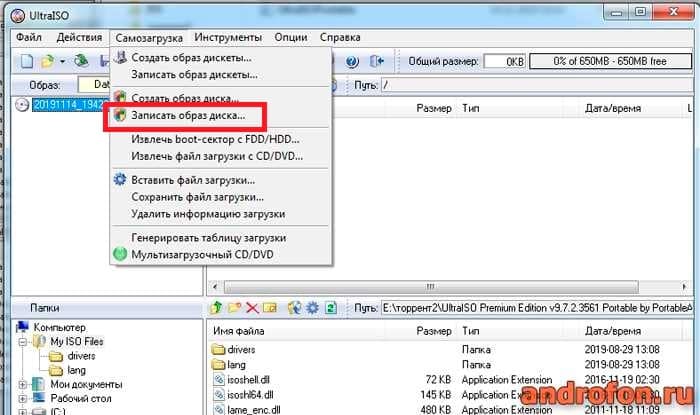Select the lang folder in the file list
The image size is (700, 415).
[236, 365]
